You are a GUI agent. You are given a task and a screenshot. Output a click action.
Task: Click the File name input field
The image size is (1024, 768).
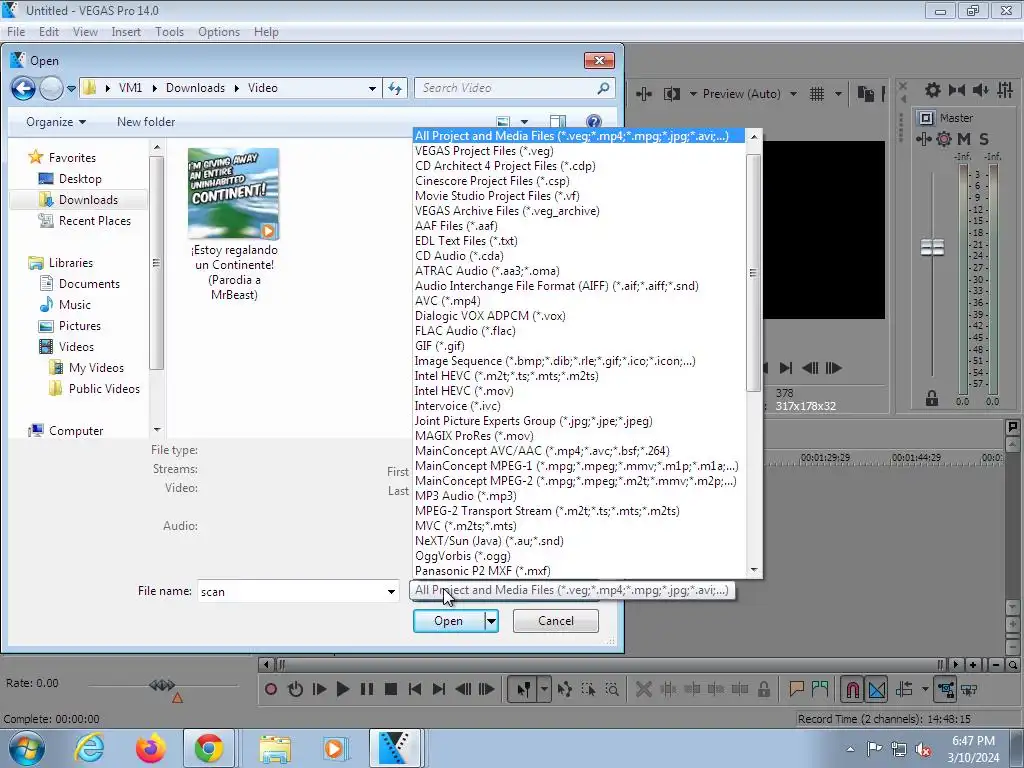click(x=291, y=592)
